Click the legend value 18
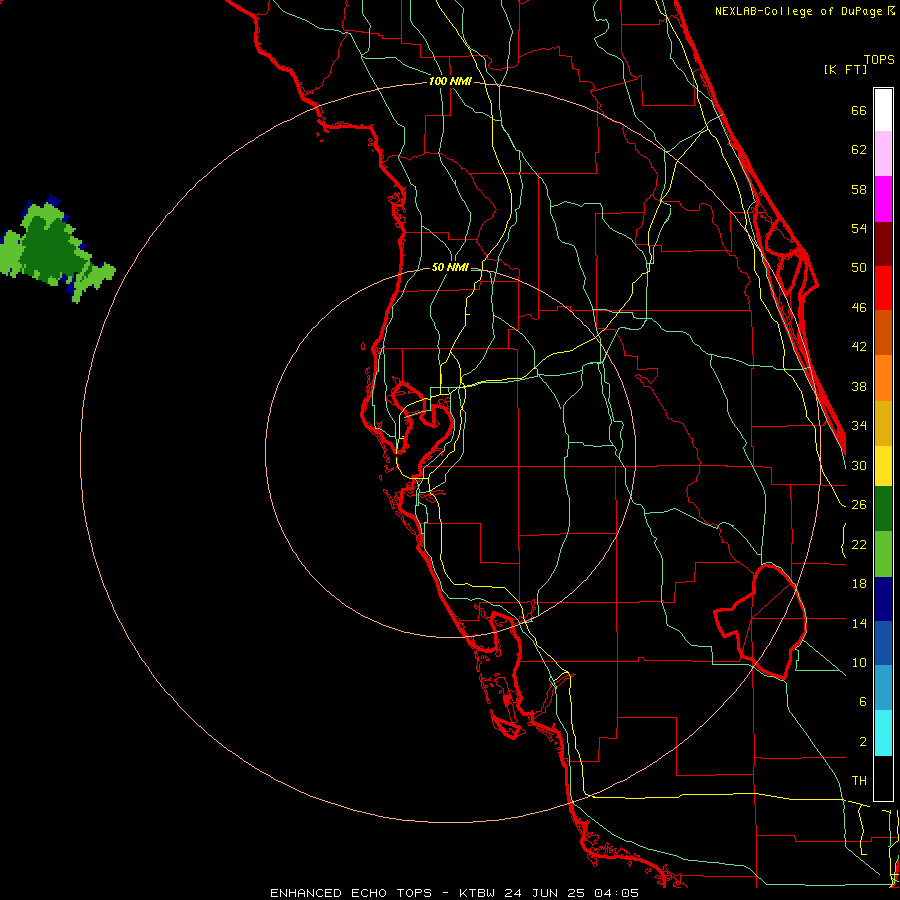The image size is (900, 900). click(x=859, y=584)
